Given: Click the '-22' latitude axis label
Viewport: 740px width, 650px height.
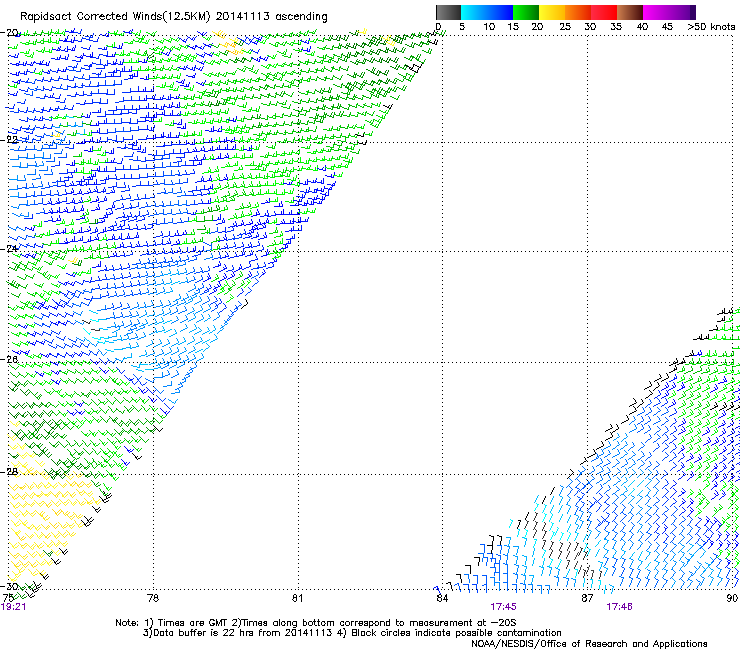Looking at the screenshot, I should pos(9,140).
